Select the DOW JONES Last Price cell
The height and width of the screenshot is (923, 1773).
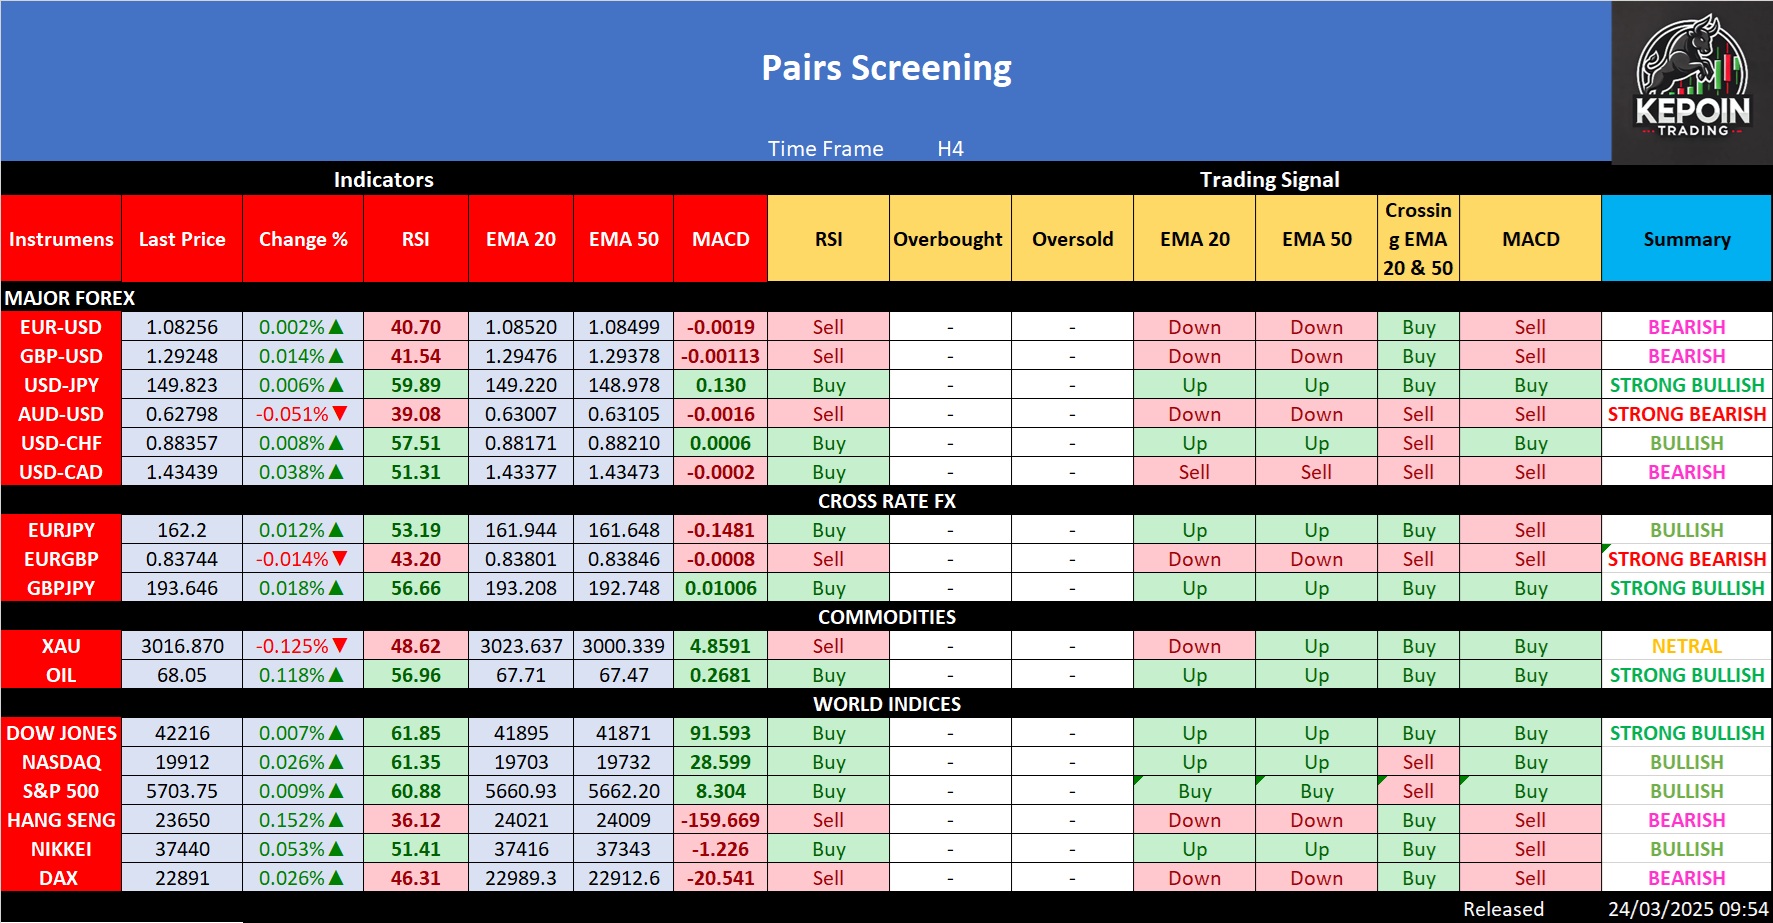(x=182, y=733)
